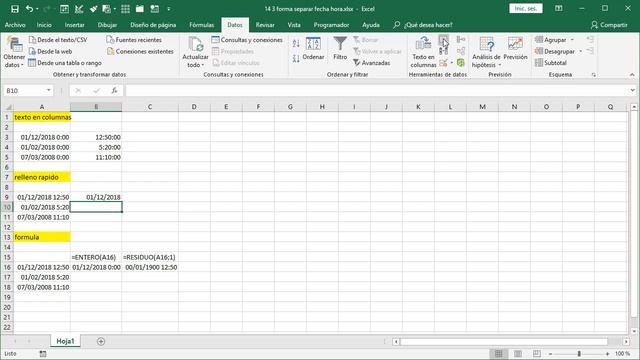The width and height of the screenshot is (640, 360).
Task: Click Quitar duplicados icon
Action: [x=444, y=51]
